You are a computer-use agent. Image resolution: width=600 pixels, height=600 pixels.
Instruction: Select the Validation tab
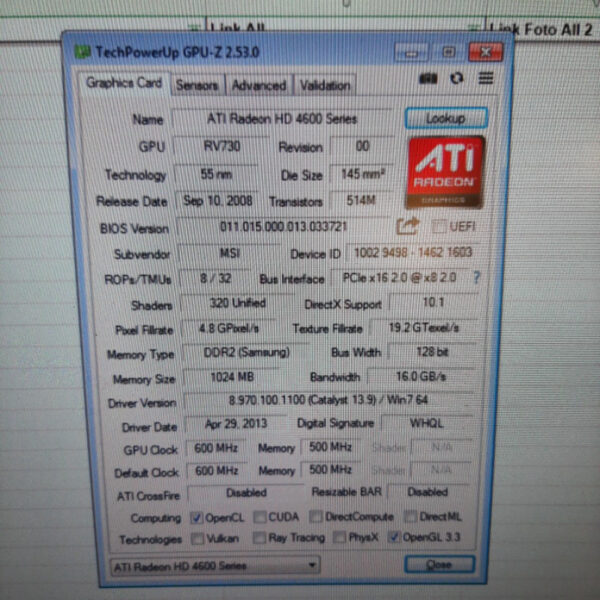325,86
